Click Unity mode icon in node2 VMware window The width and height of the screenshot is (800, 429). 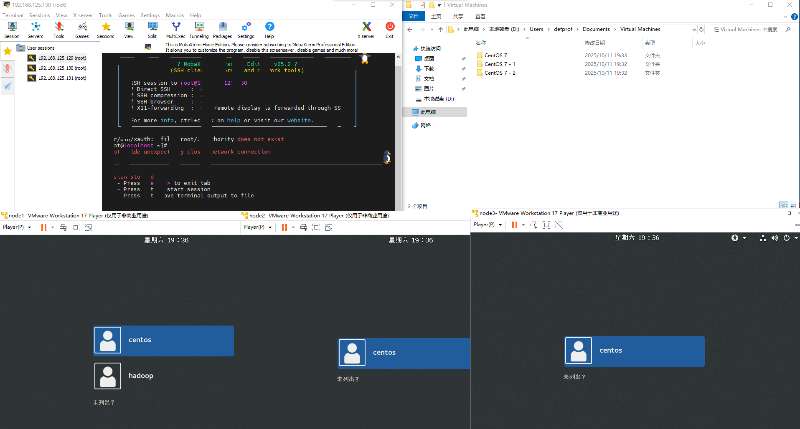coord(328,227)
